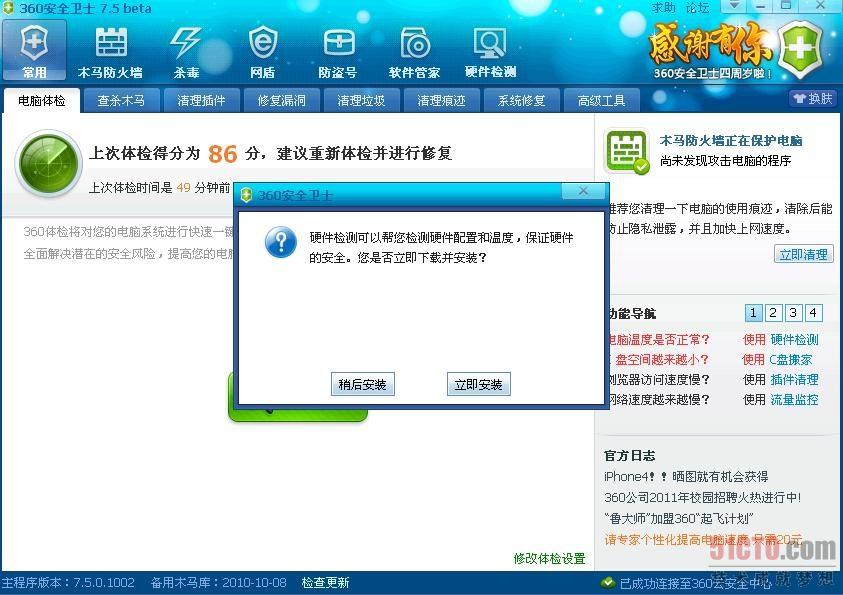Click the 立即清理 button
This screenshot has height=595, width=843.
[804, 254]
